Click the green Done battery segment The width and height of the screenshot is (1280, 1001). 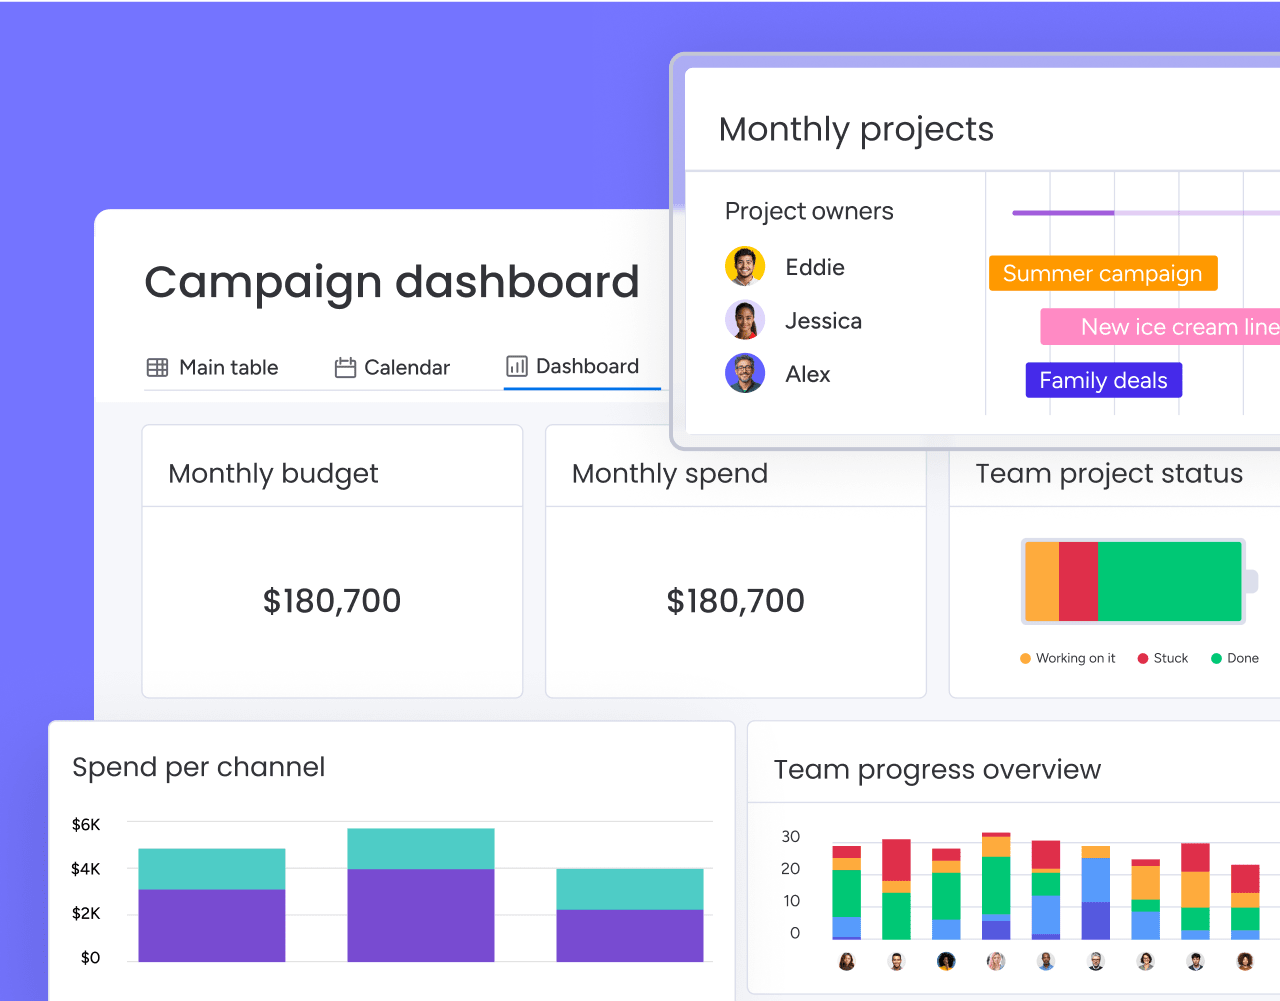tap(1169, 581)
